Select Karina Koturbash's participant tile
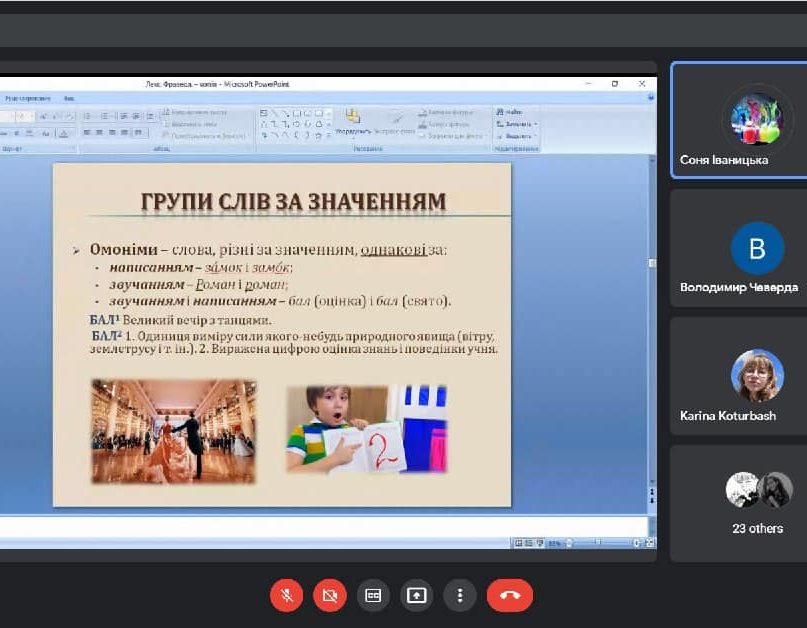The height and width of the screenshot is (628, 807). pyautogui.click(x=738, y=376)
